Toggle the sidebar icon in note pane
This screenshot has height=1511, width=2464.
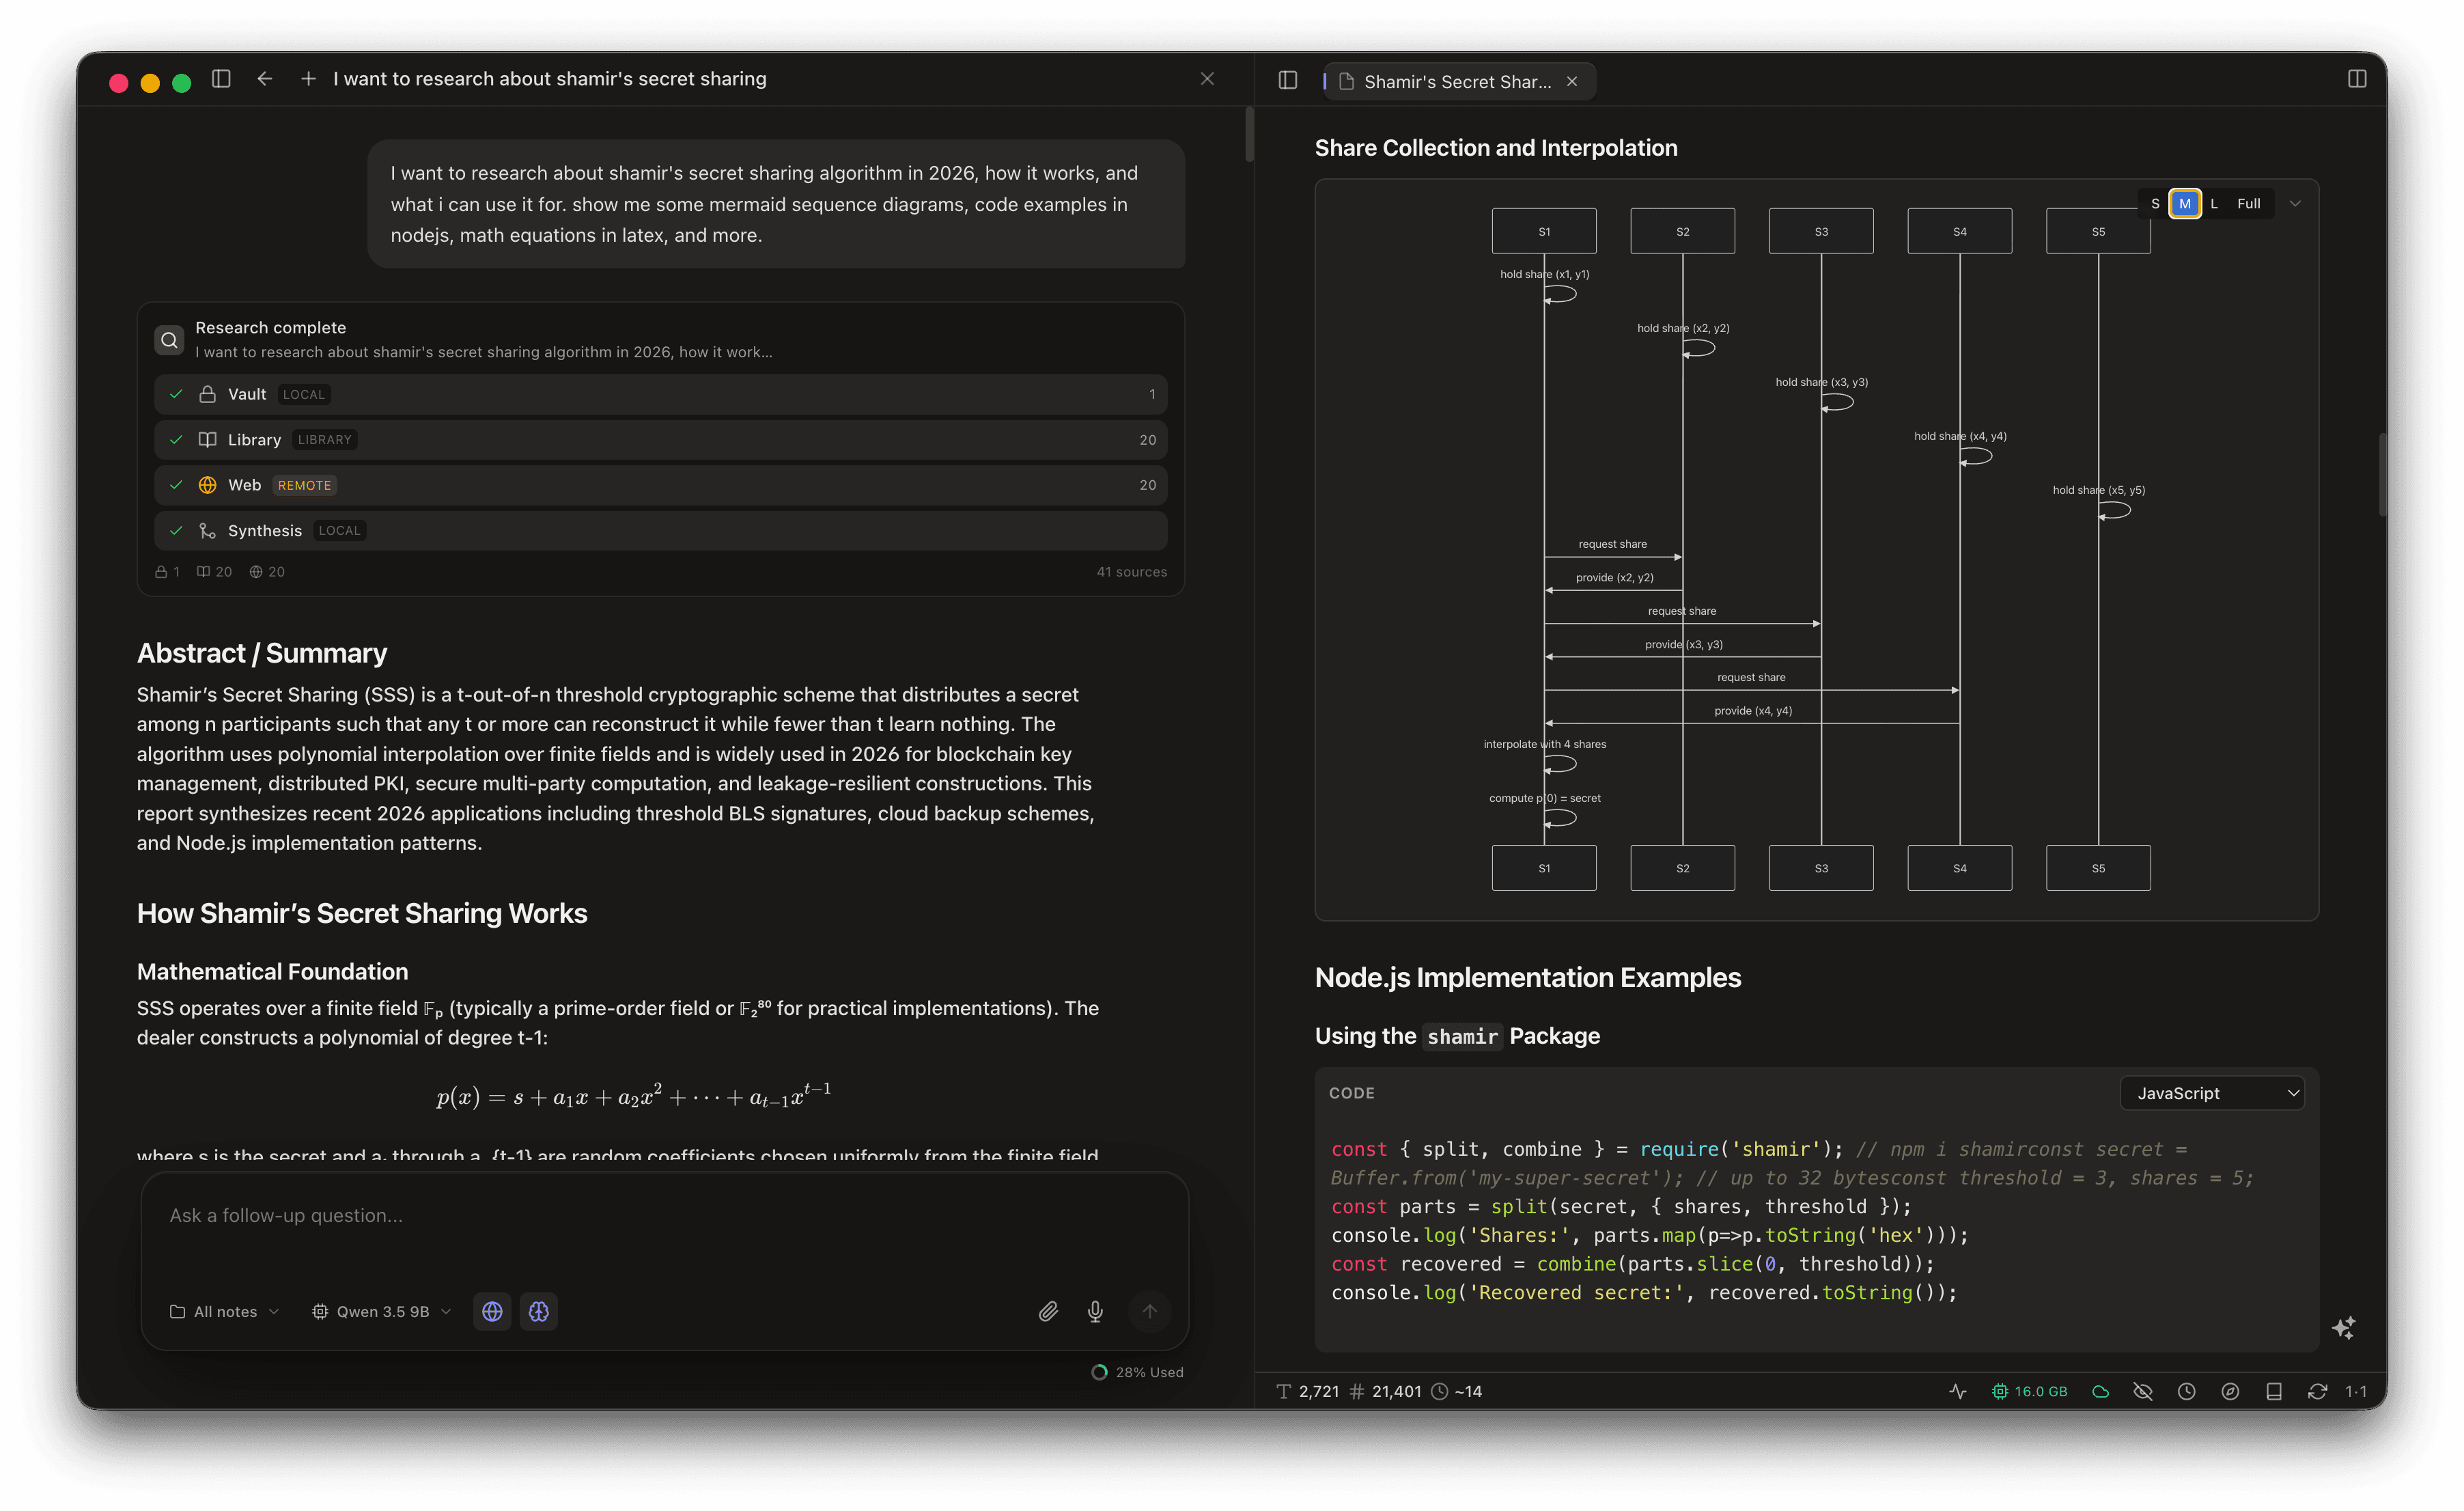pyautogui.click(x=1287, y=80)
